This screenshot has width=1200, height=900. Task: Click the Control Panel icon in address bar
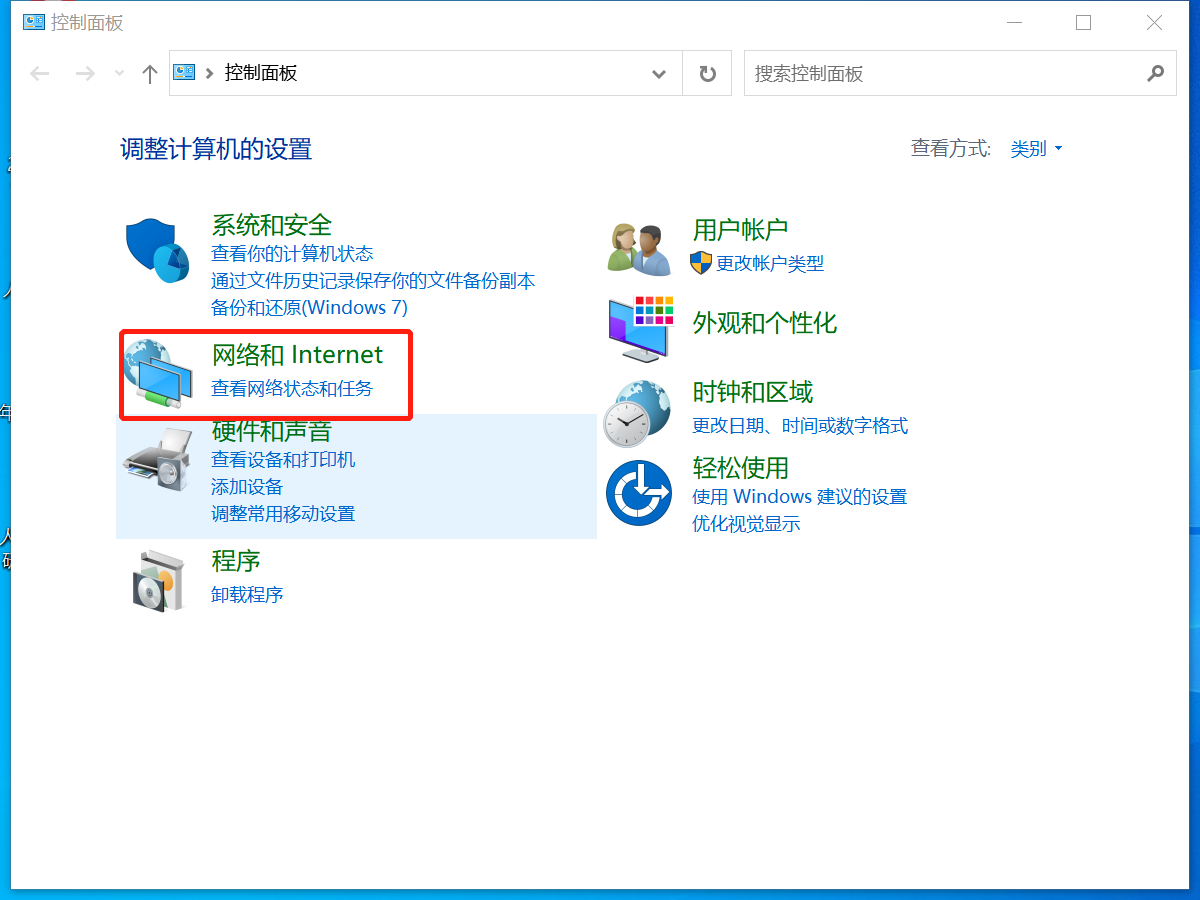click(x=183, y=71)
